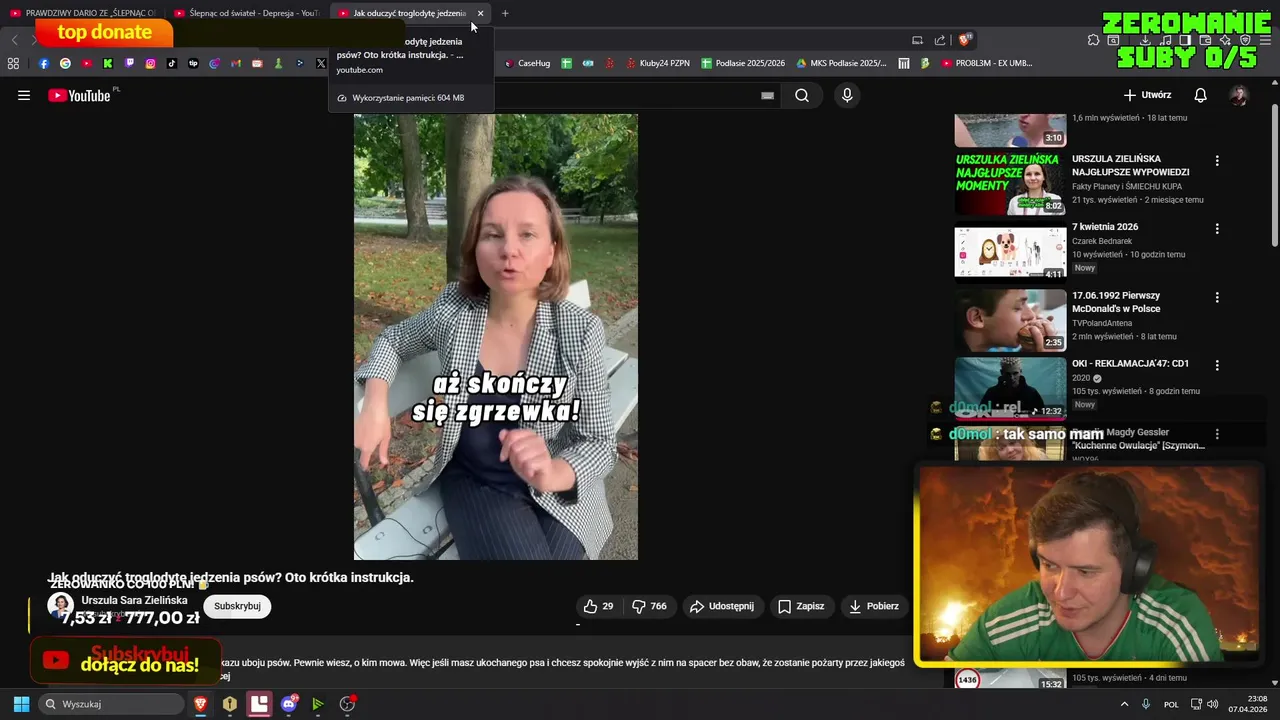1280x720 pixels.
Task: Click the share page icon in address bar
Action: (x=940, y=40)
